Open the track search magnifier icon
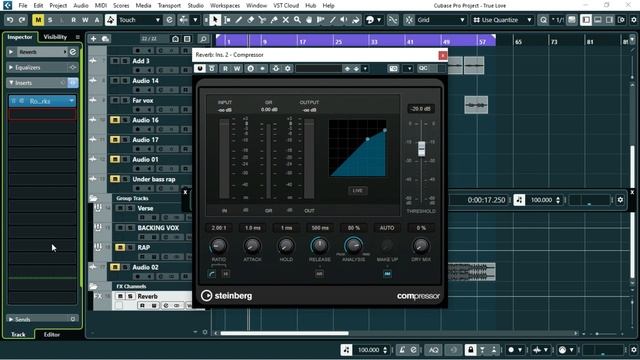This screenshot has height=360, width=640. [203, 39]
